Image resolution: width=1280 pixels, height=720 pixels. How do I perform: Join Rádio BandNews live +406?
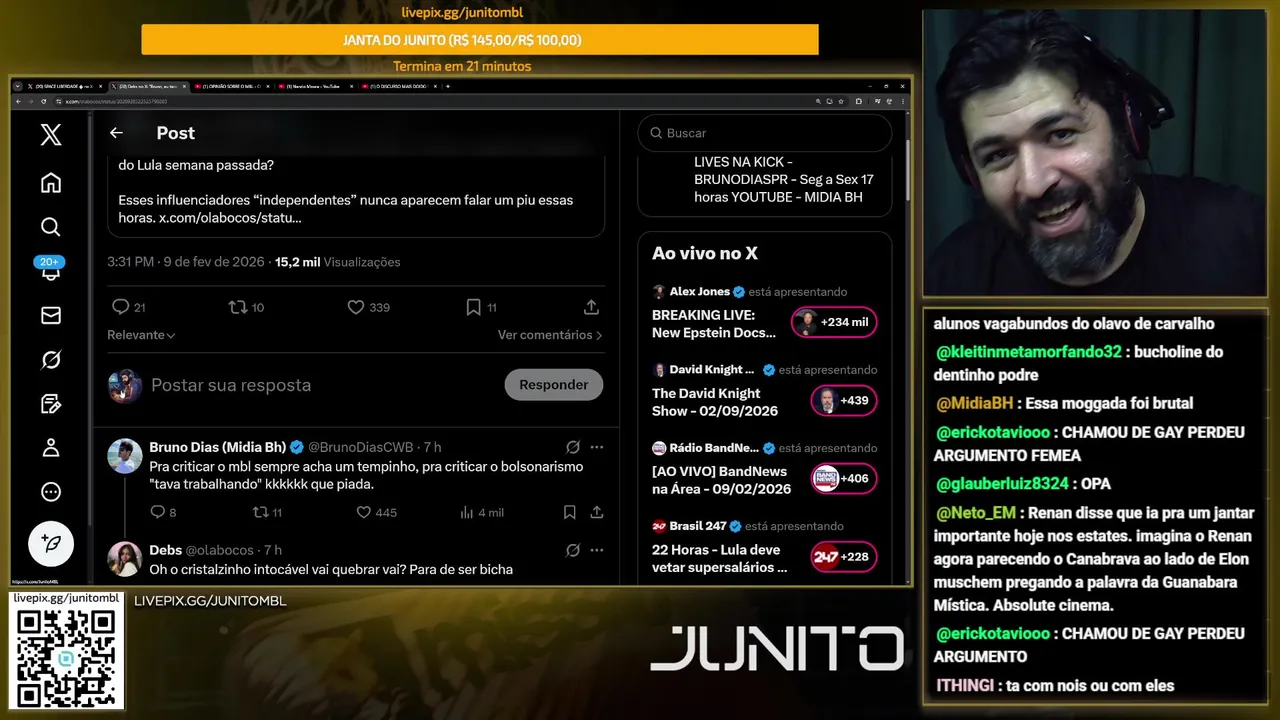pos(843,479)
